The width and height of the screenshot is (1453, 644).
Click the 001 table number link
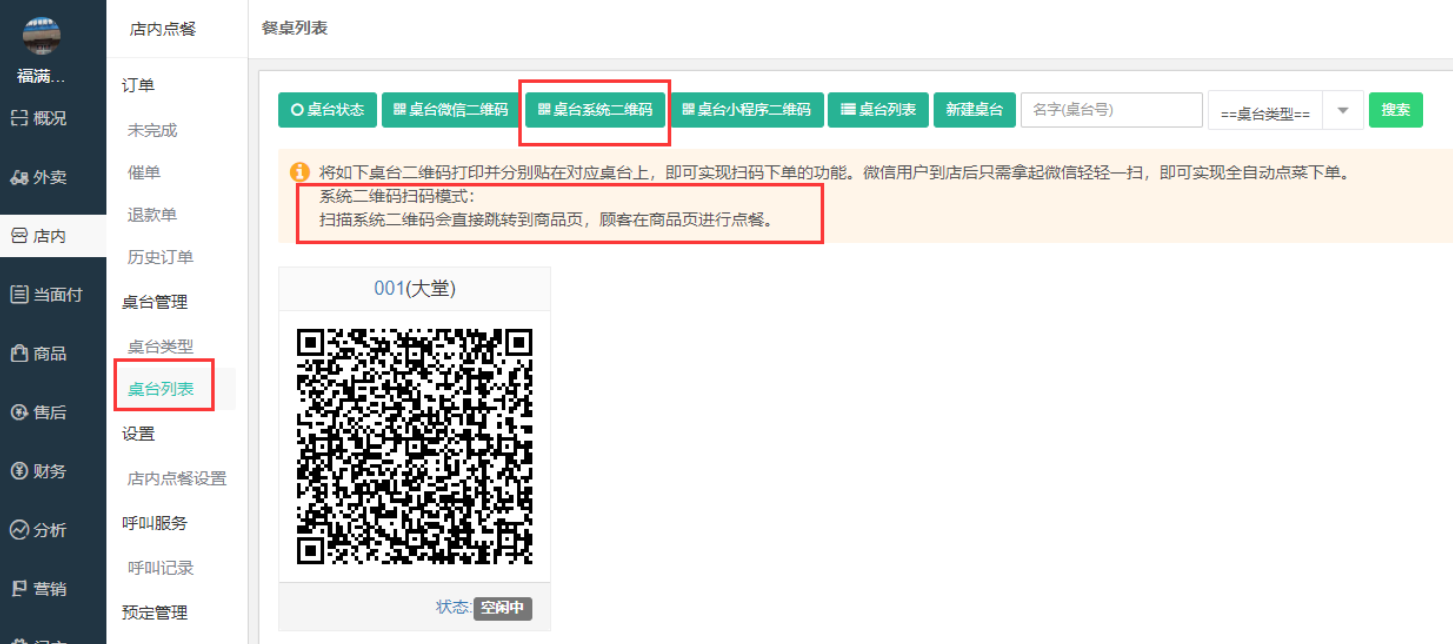(388, 288)
